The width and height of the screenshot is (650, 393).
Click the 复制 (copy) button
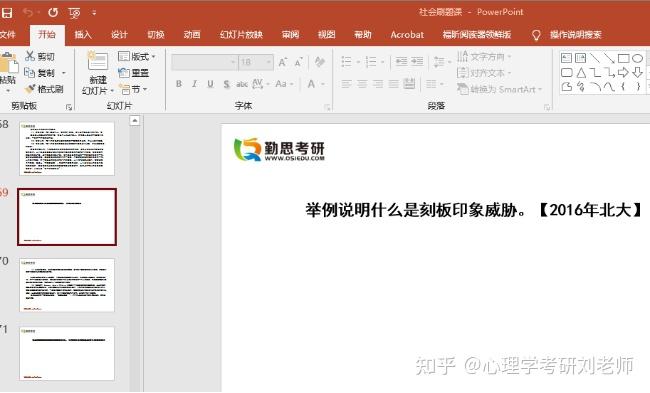(39, 73)
